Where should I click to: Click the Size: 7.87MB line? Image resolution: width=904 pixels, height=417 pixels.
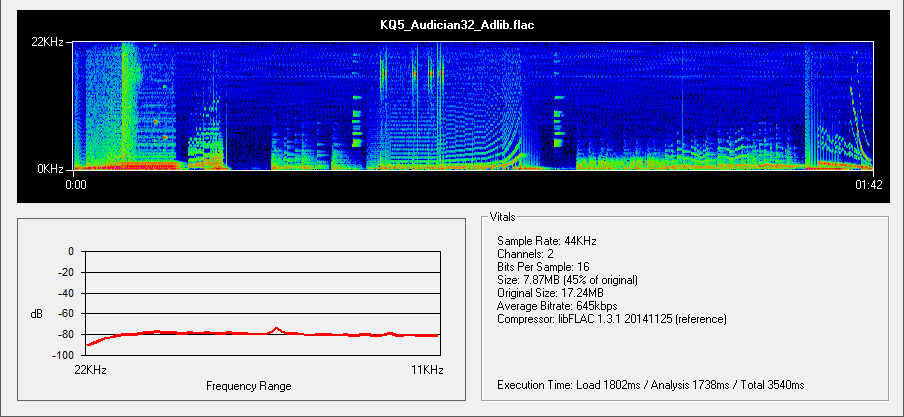pos(567,280)
